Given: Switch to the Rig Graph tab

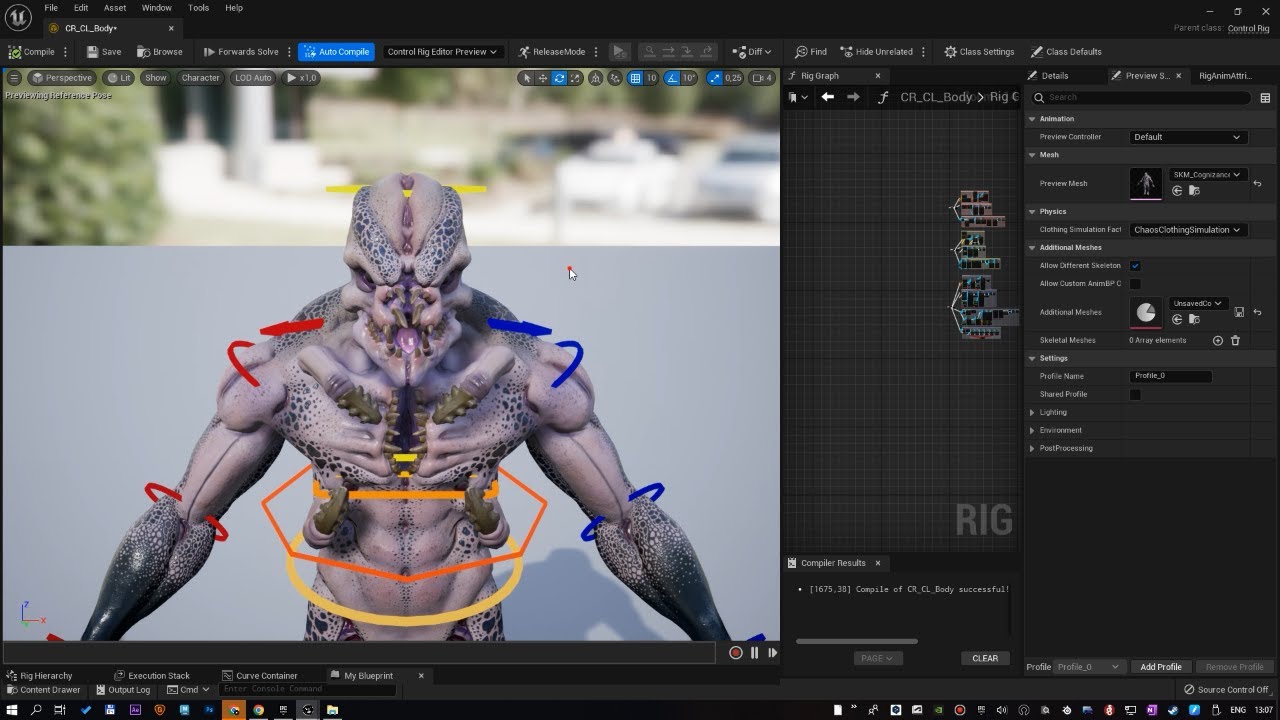Looking at the screenshot, I should (x=820, y=76).
